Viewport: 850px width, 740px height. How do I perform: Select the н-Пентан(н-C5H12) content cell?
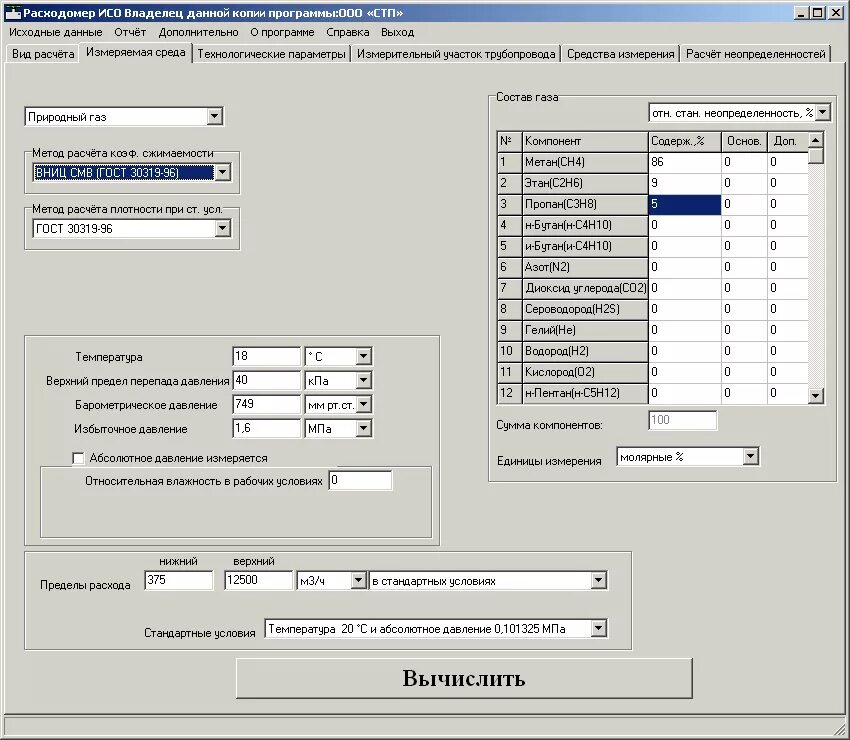point(685,393)
